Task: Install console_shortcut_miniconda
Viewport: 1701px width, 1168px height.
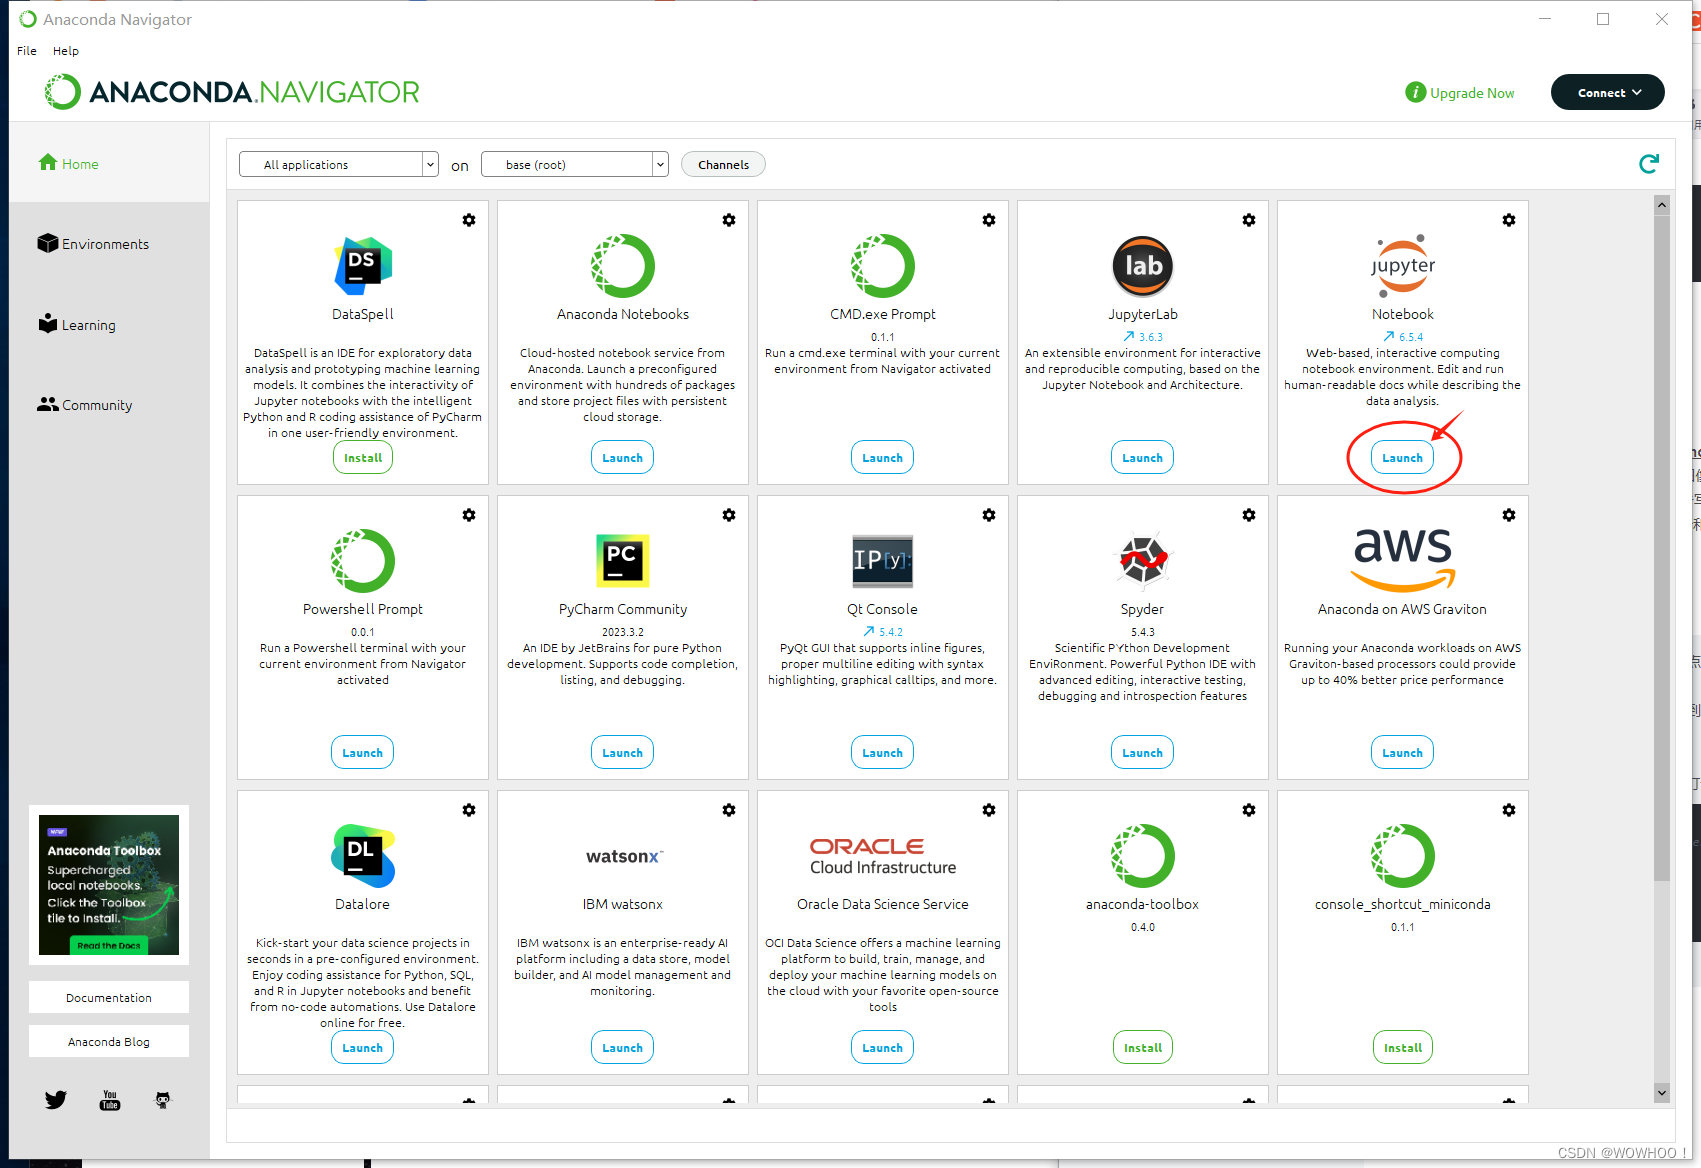Action: (x=1403, y=1048)
